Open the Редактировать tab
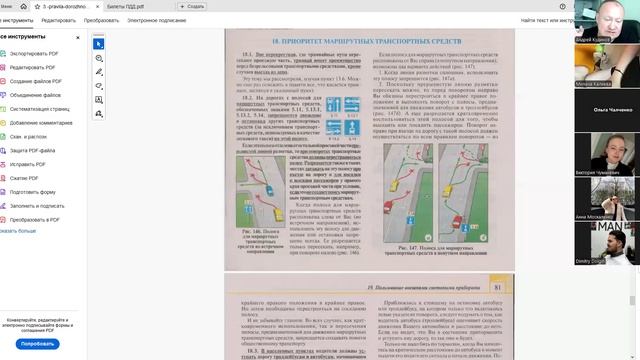Viewport: 640px width, 360px height. coord(58,20)
